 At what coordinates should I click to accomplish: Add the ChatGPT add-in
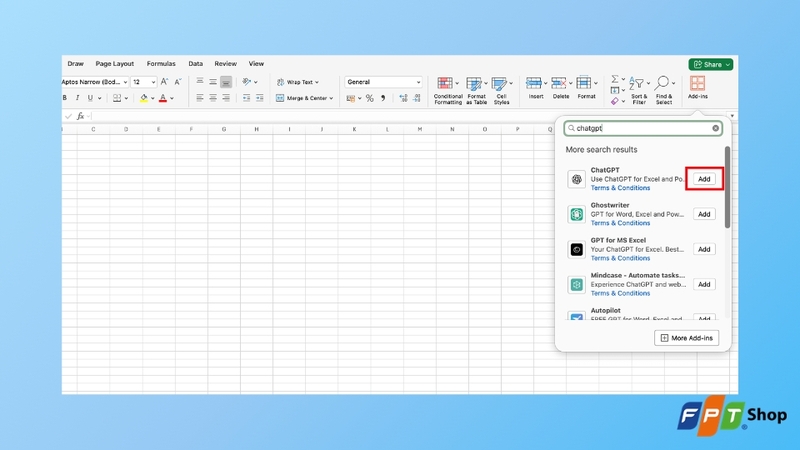pyautogui.click(x=704, y=179)
